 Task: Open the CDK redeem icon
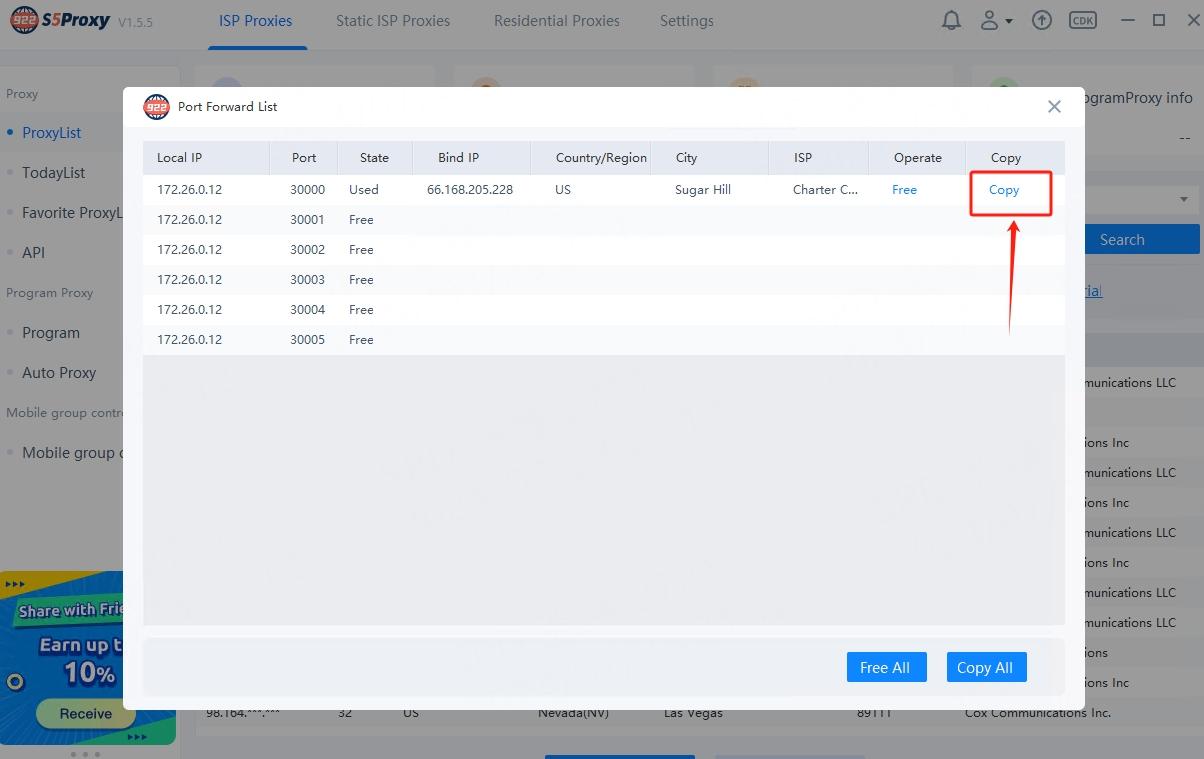(1082, 21)
